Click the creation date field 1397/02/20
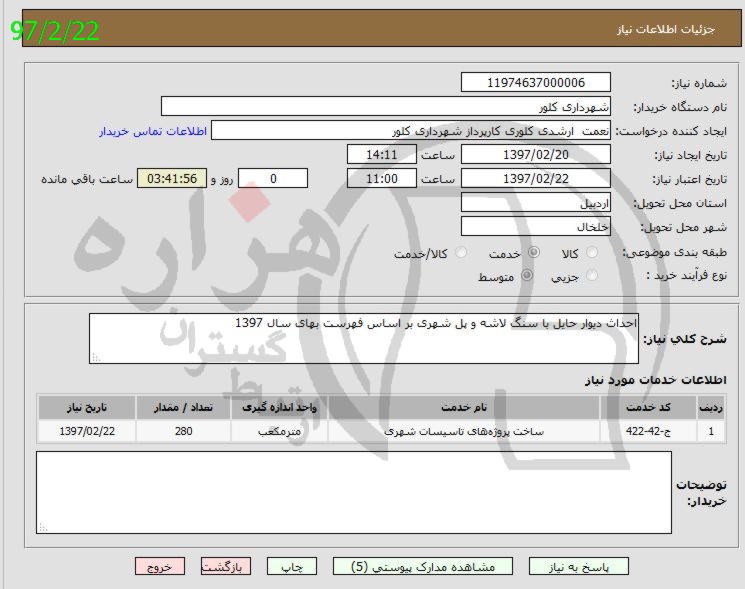Image resolution: width=745 pixels, height=589 pixels. (x=535, y=154)
